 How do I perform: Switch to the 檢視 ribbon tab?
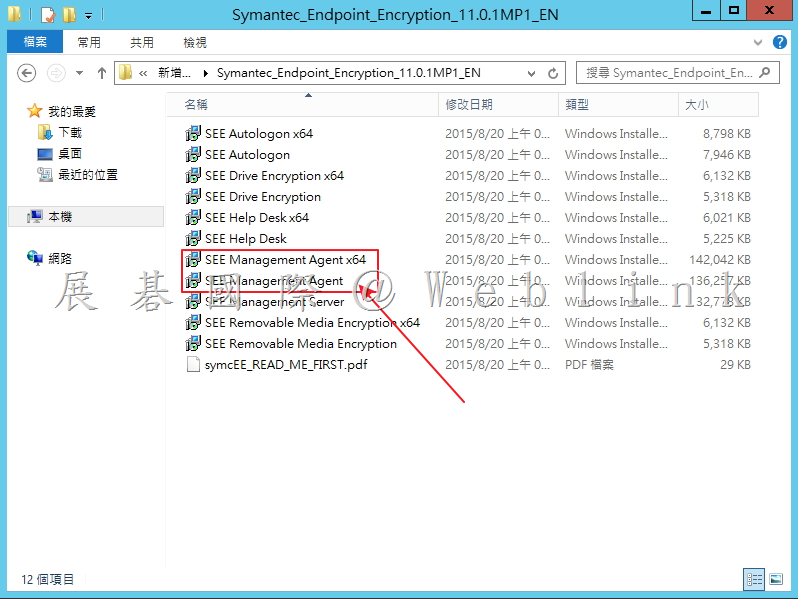(195, 42)
